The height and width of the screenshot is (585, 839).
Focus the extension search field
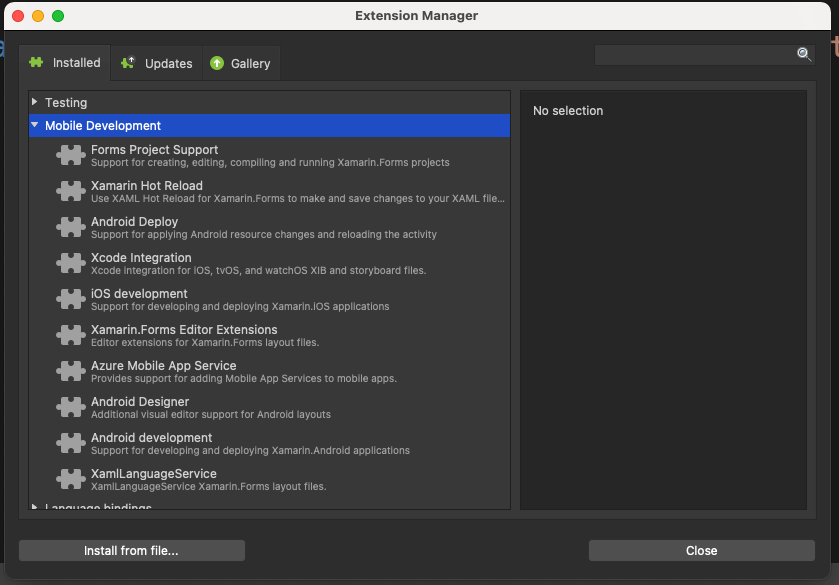click(x=704, y=55)
